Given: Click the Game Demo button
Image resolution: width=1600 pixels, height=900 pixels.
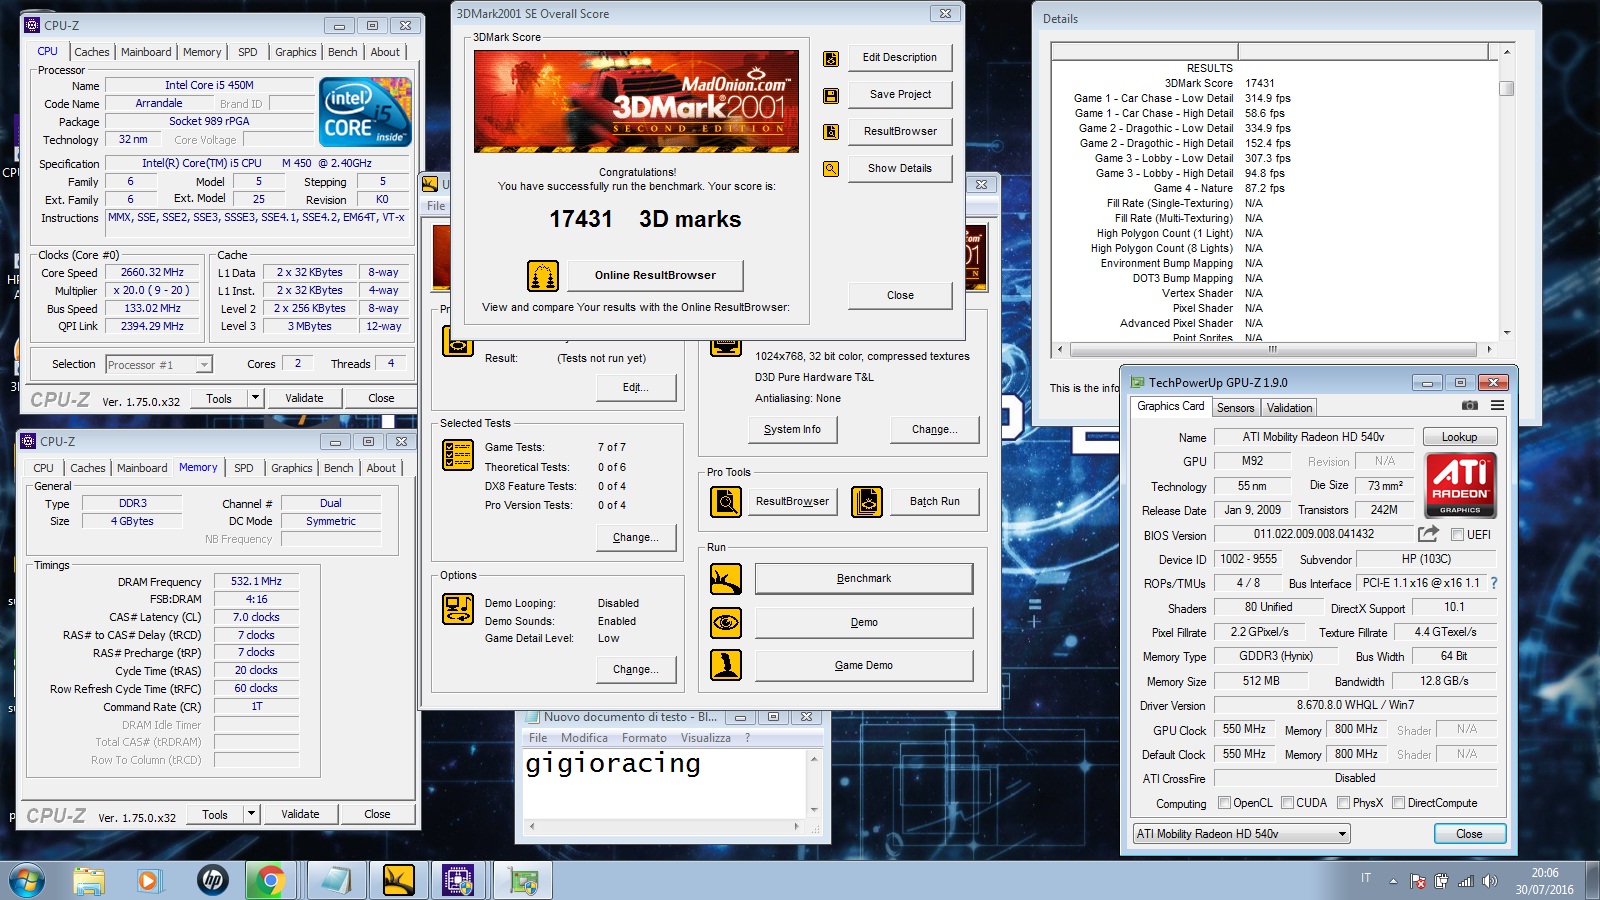Looking at the screenshot, I should point(864,666).
